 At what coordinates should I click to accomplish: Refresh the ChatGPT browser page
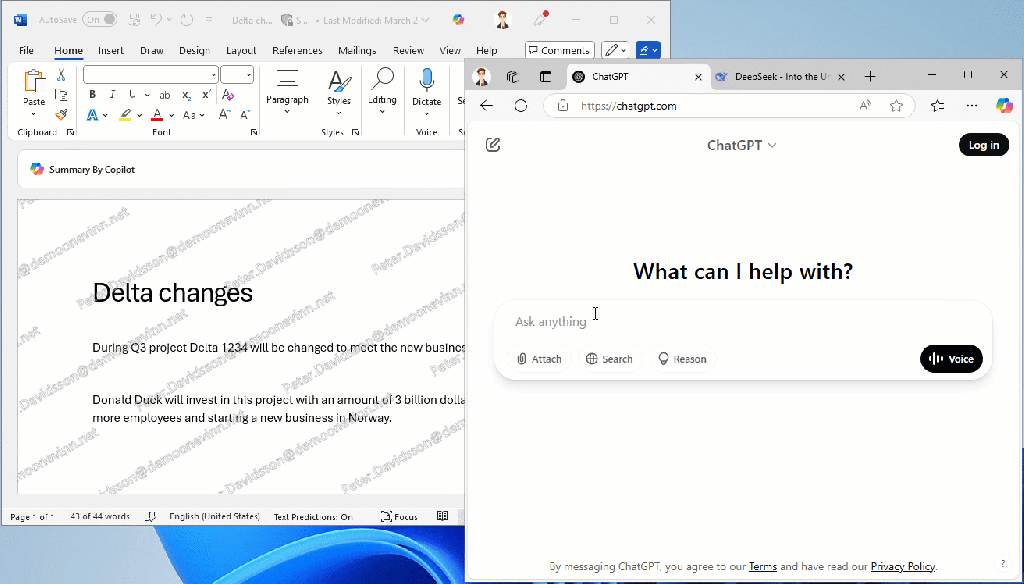520,106
